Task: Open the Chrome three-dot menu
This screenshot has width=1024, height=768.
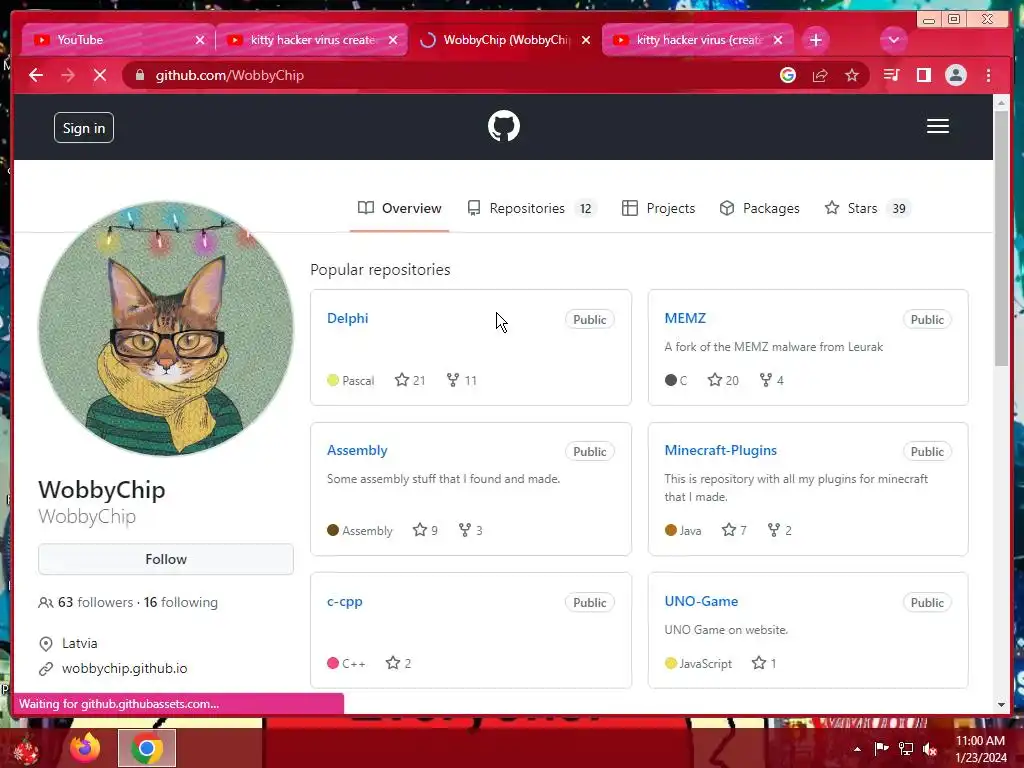Action: coord(988,75)
